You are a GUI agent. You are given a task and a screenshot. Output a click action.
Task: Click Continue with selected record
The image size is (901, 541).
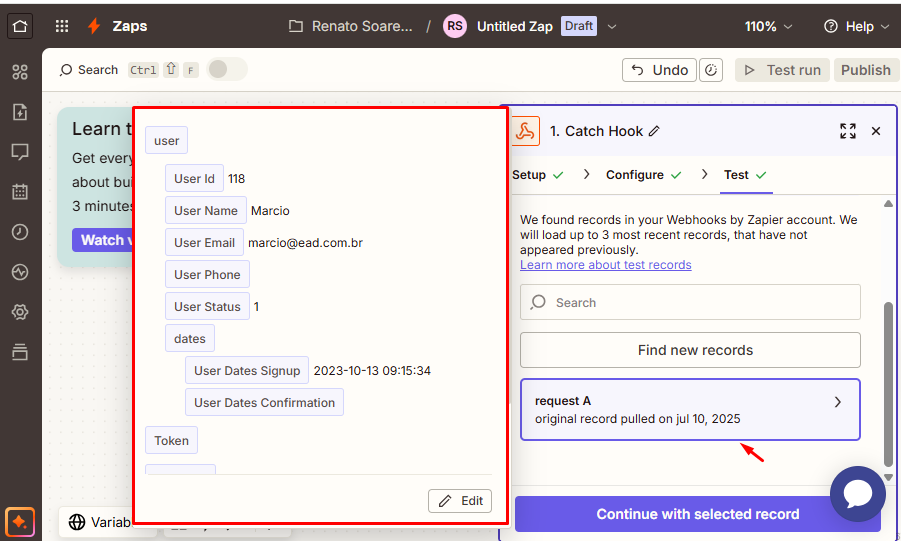[698, 514]
